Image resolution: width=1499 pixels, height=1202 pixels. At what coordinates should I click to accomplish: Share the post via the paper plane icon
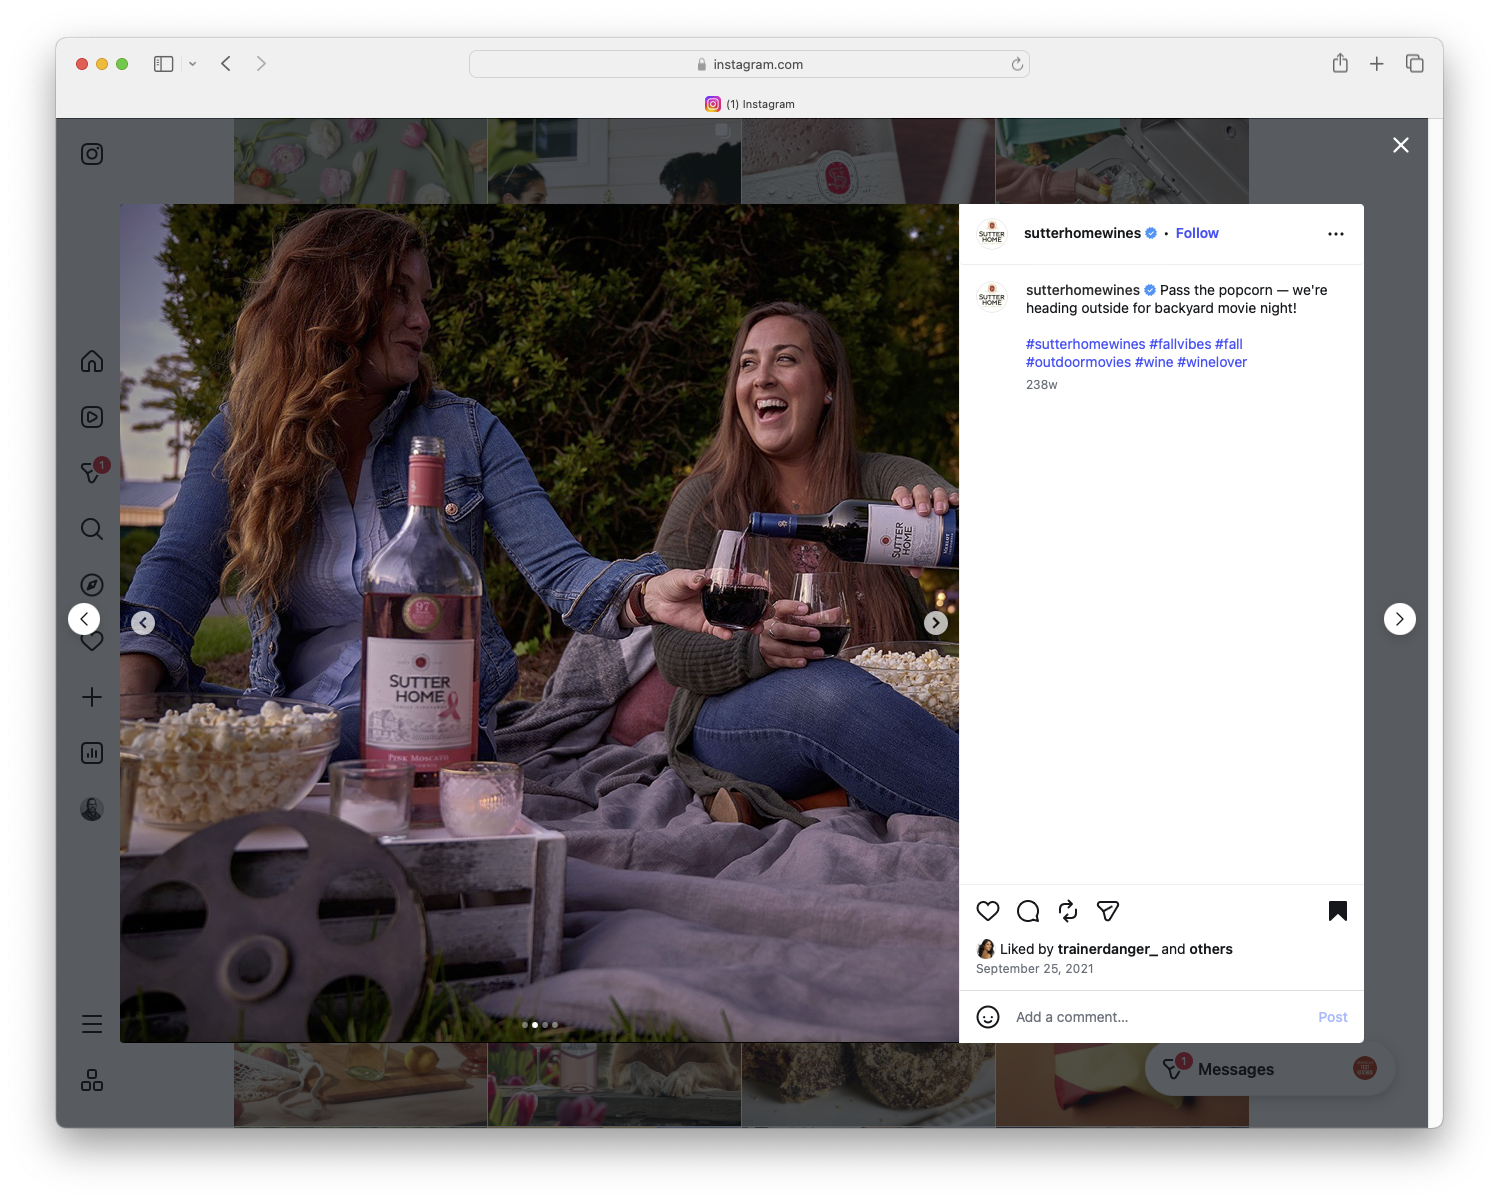tap(1107, 911)
